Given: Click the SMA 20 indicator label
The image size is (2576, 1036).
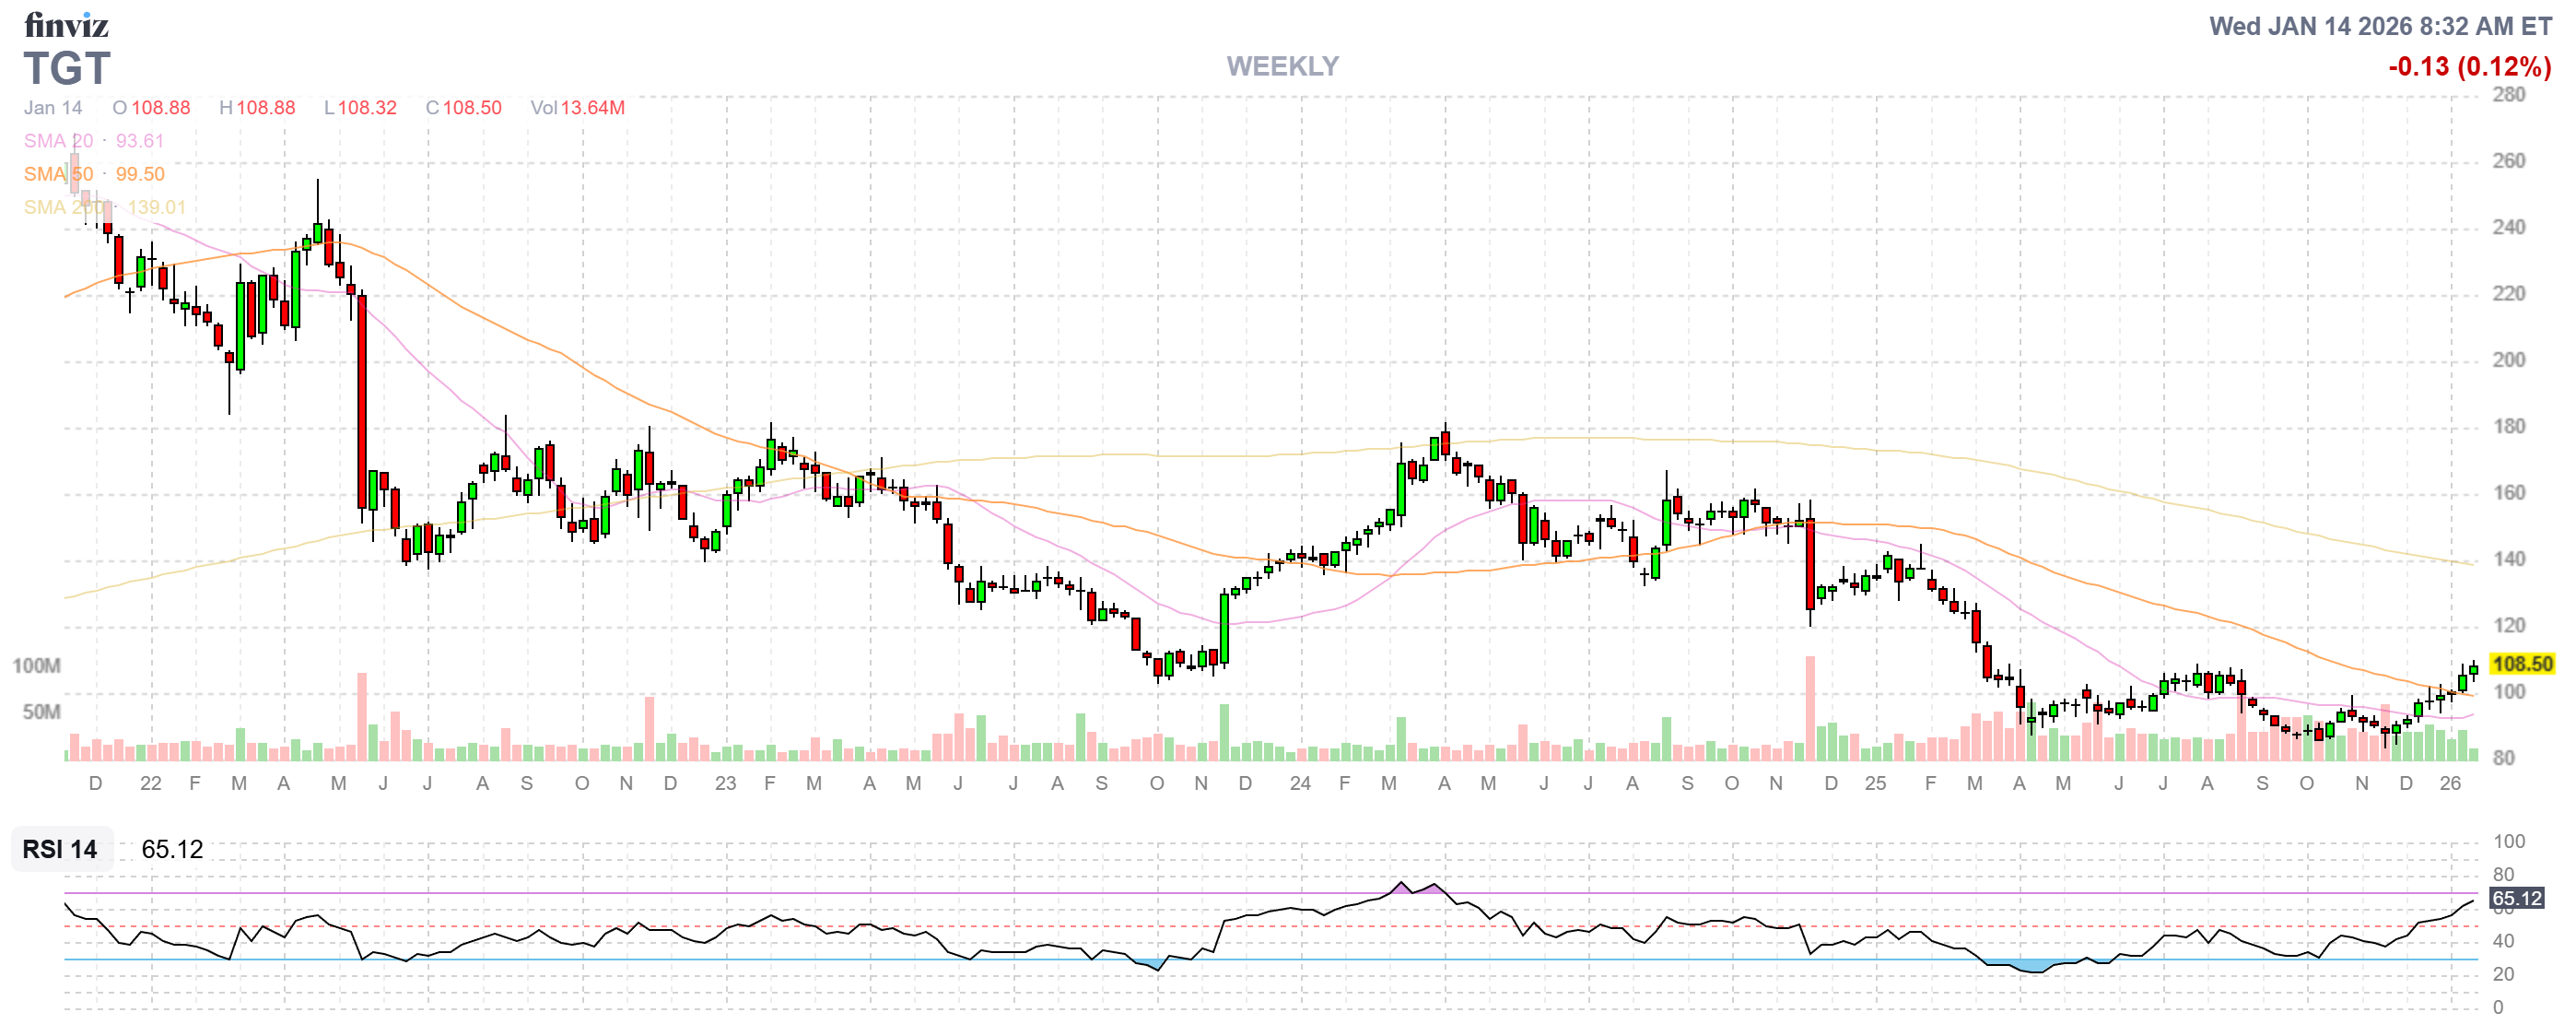Looking at the screenshot, I should [58, 141].
